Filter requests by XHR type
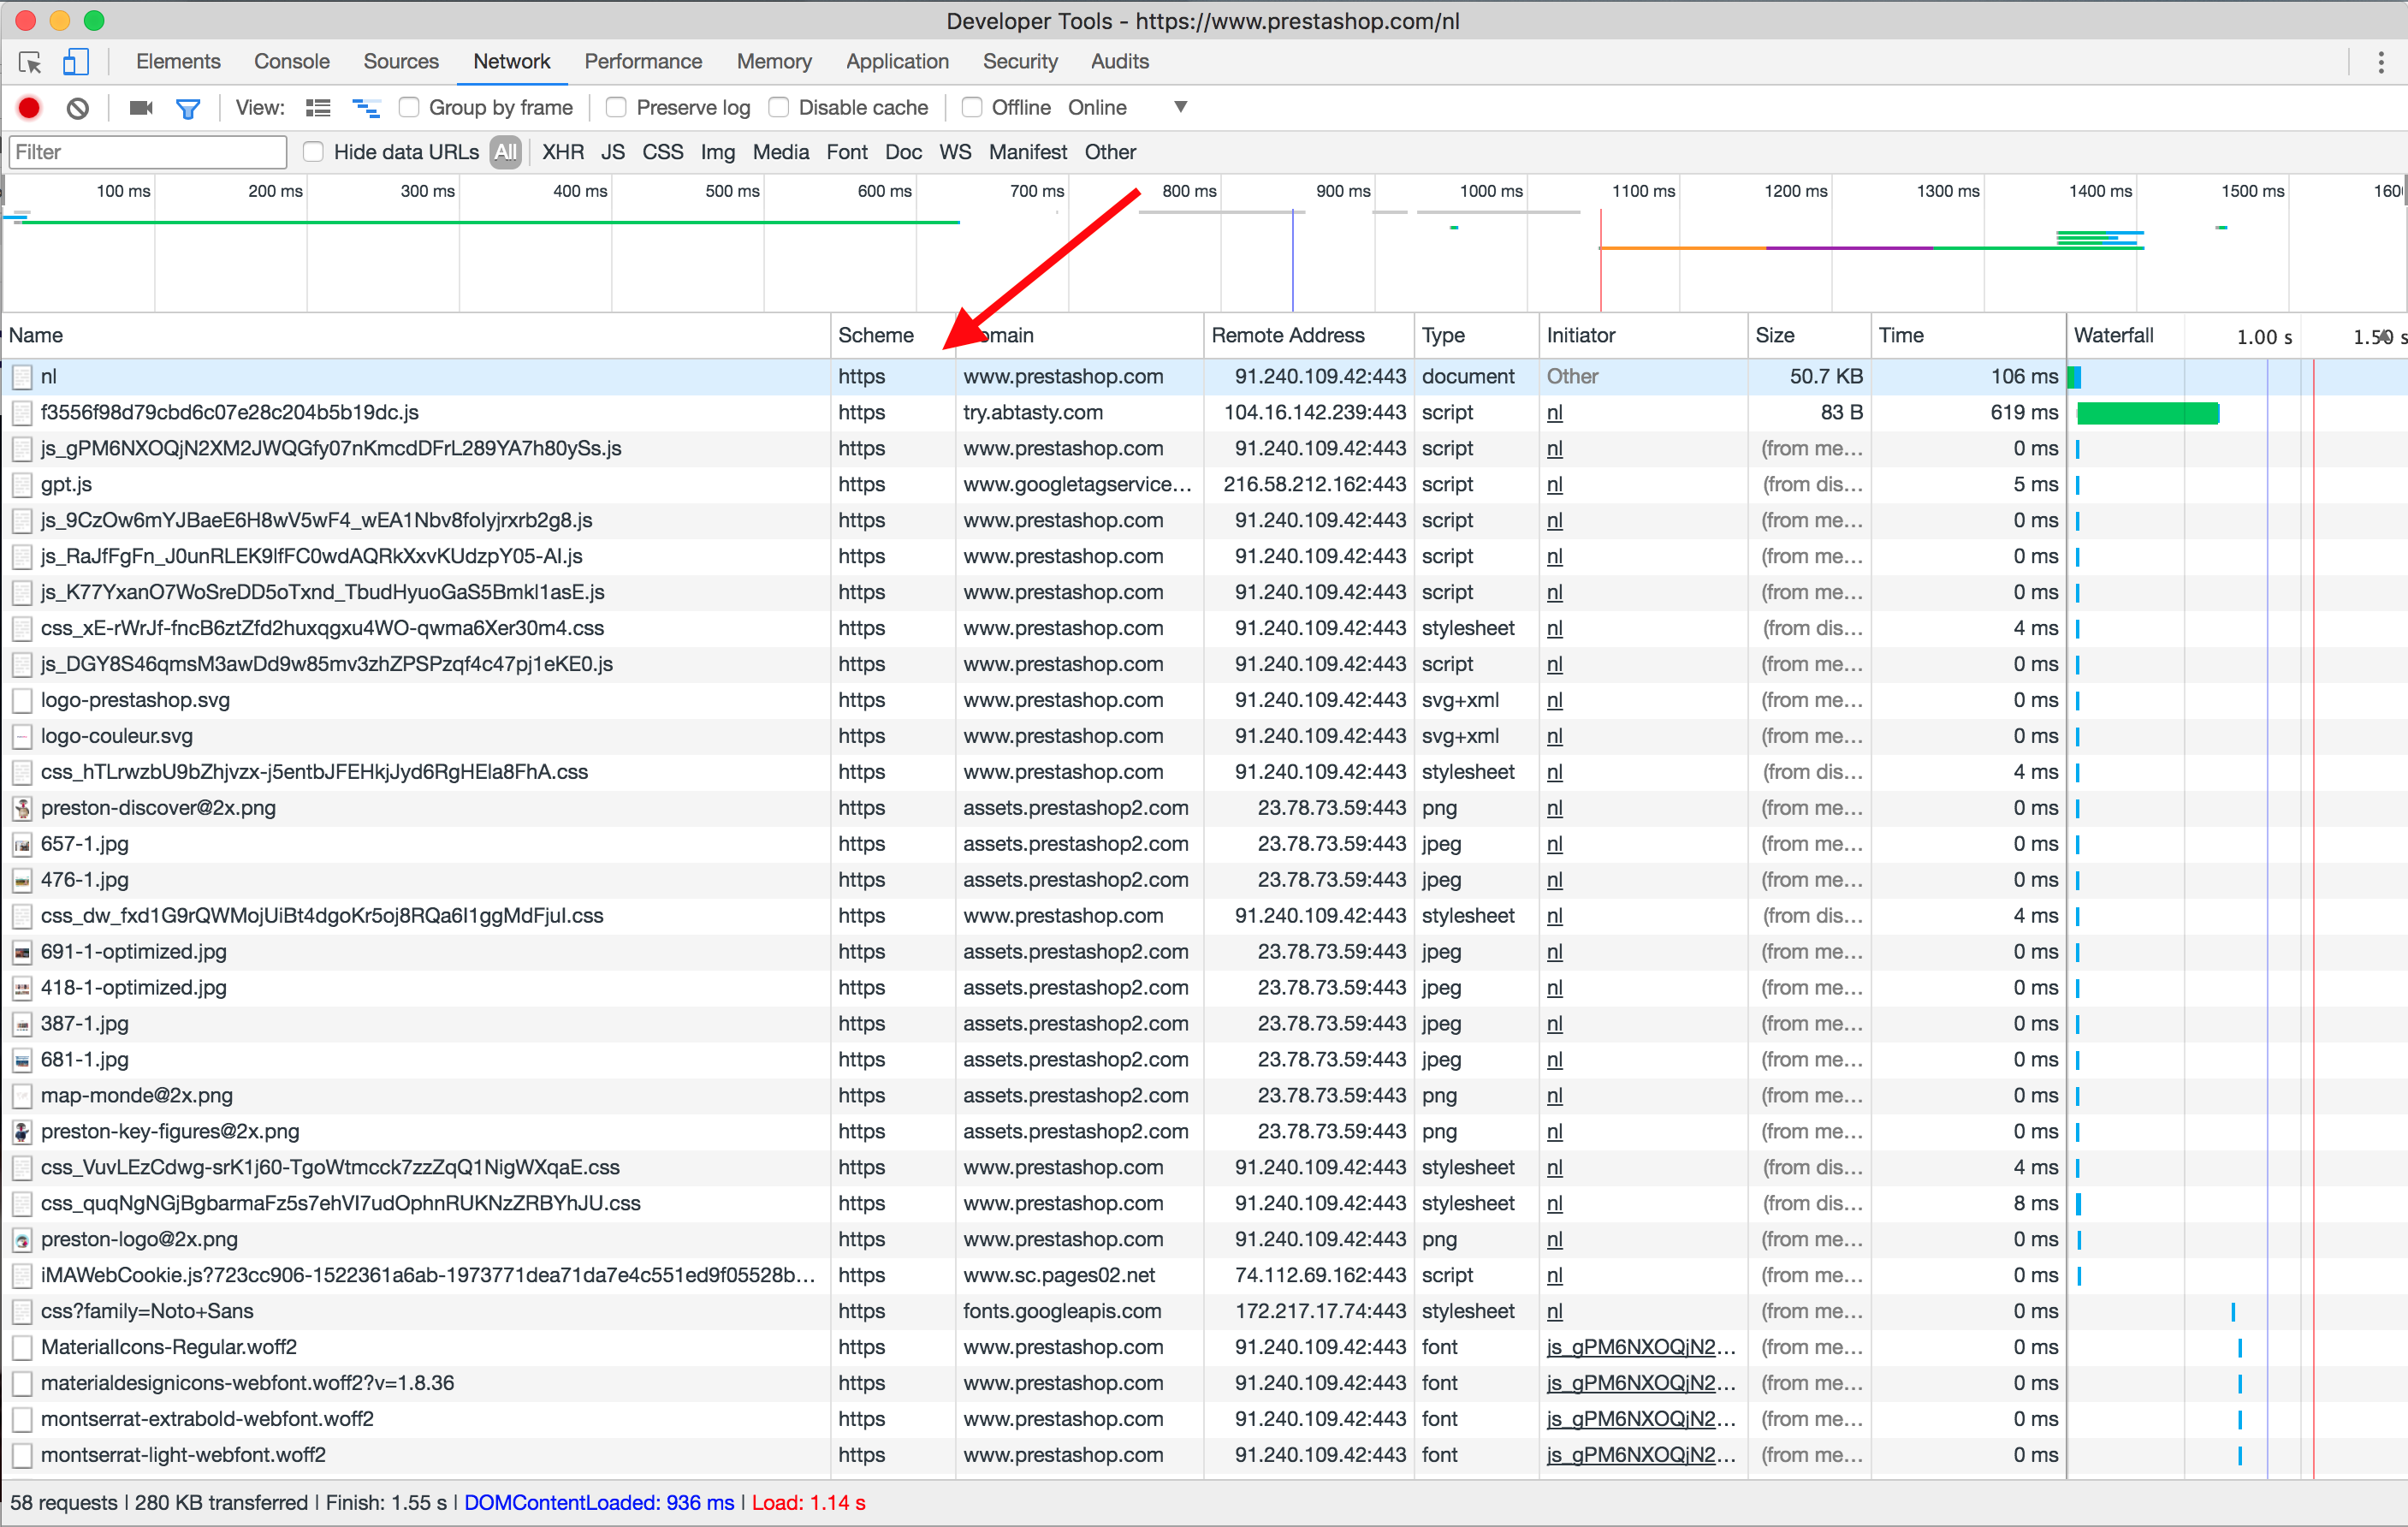This screenshot has width=2408, height=1527. pos(562,152)
